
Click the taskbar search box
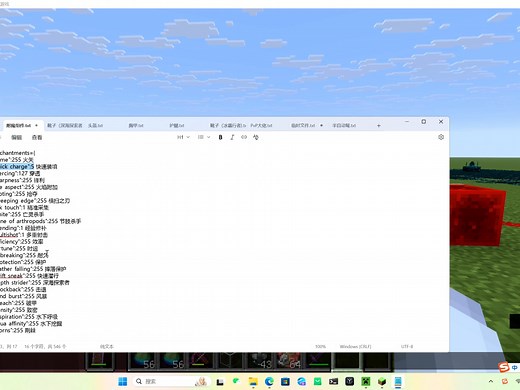pyautogui.click(x=172, y=381)
